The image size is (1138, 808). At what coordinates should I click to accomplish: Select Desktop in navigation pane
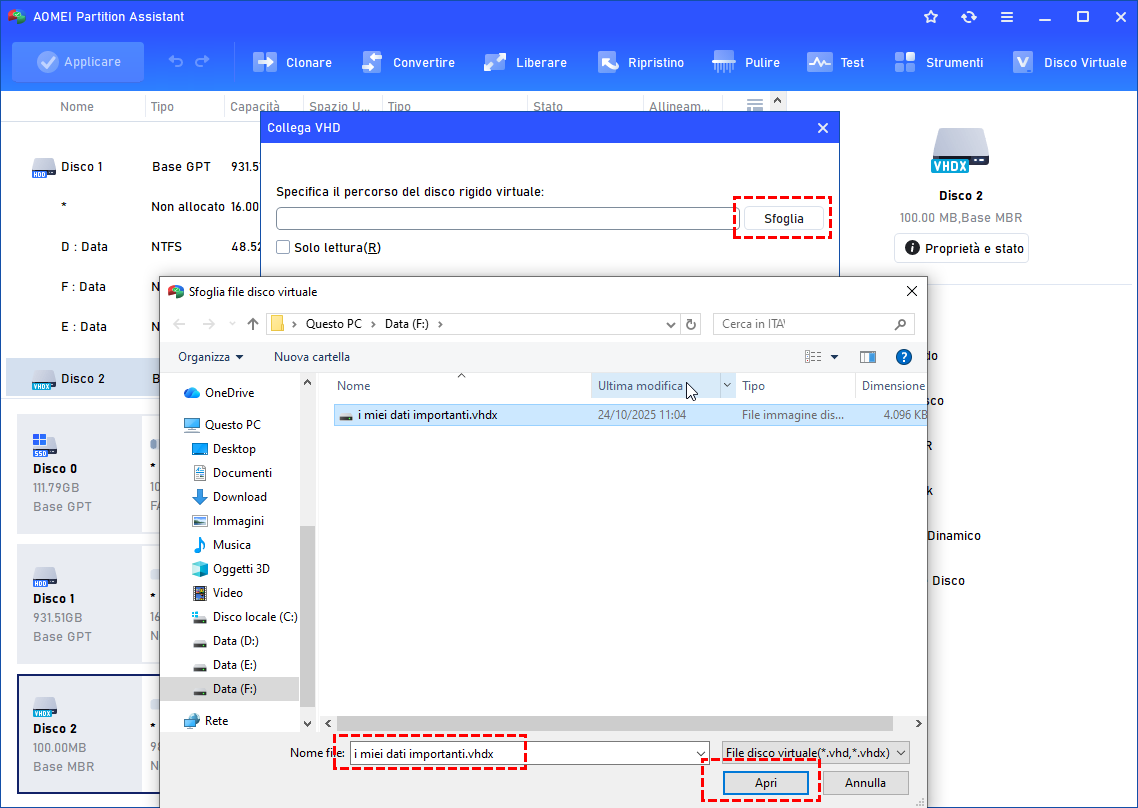pyautogui.click(x=224, y=449)
